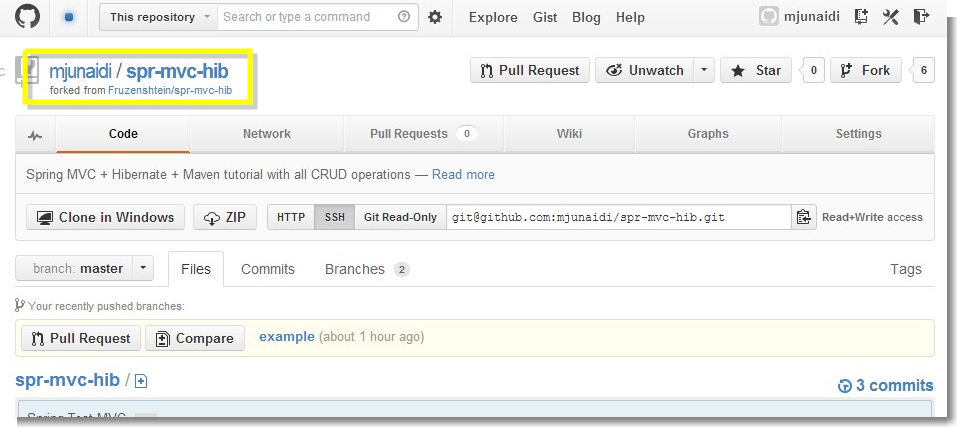This screenshot has height=427, width=957.
Task: Open the GitHub octocat home logo
Action: (x=27, y=16)
